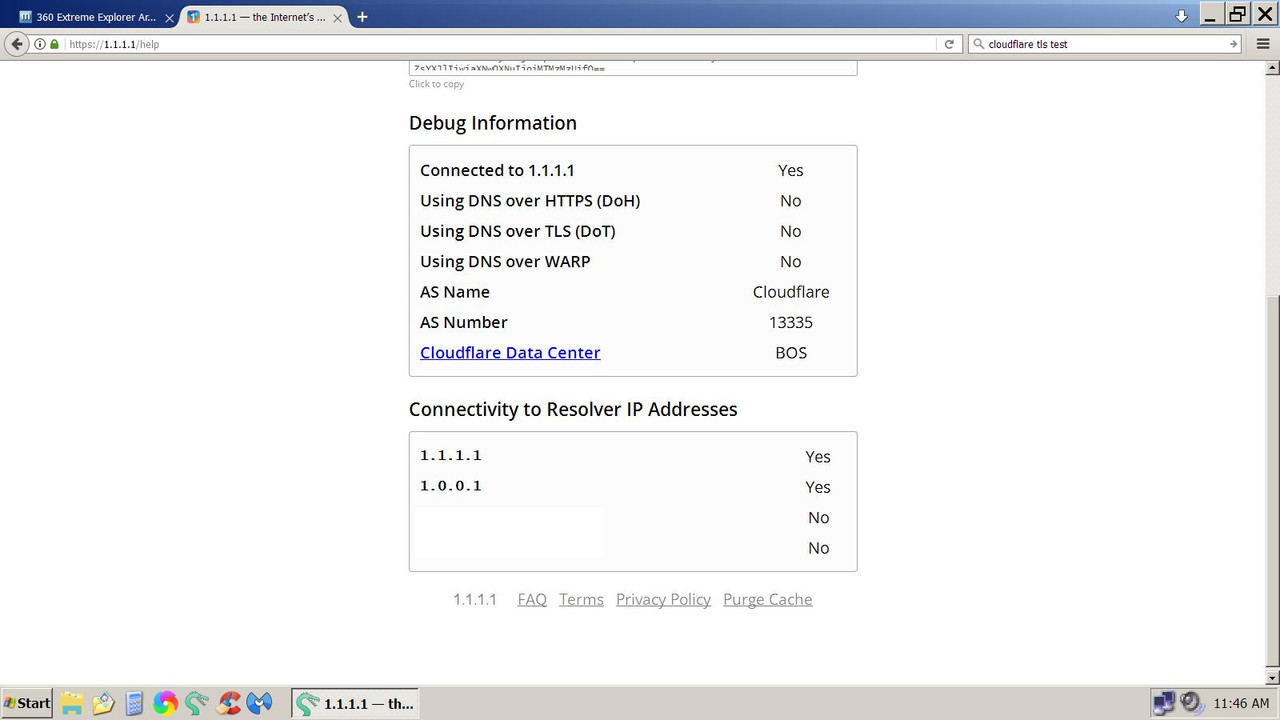Open the pictures folder taskbar icon
This screenshot has width=1280, height=720.
(103, 703)
